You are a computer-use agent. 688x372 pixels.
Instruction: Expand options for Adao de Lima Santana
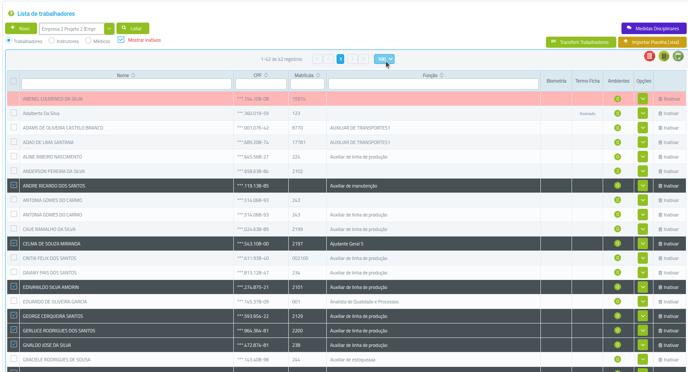coord(643,143)
